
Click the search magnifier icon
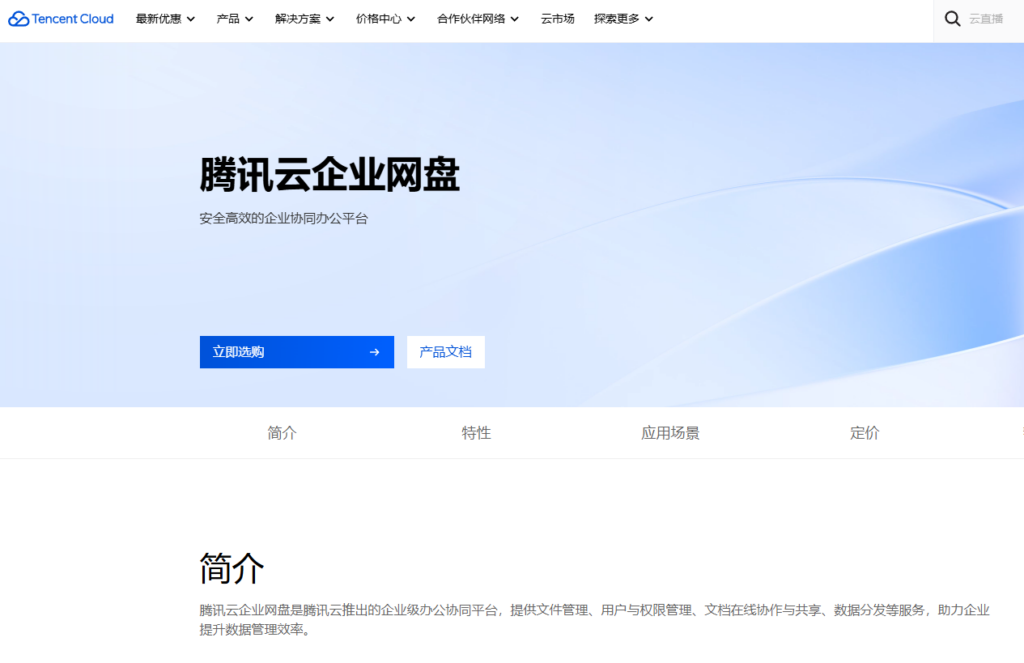952,18
